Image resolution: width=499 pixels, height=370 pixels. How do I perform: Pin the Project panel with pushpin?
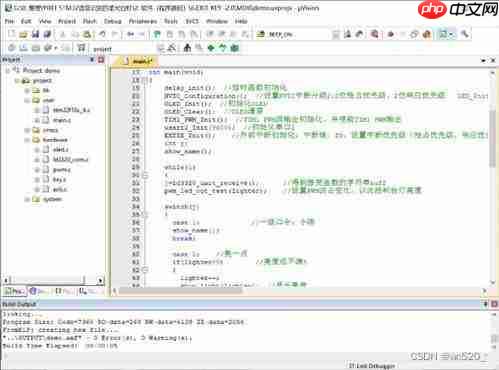92,60
